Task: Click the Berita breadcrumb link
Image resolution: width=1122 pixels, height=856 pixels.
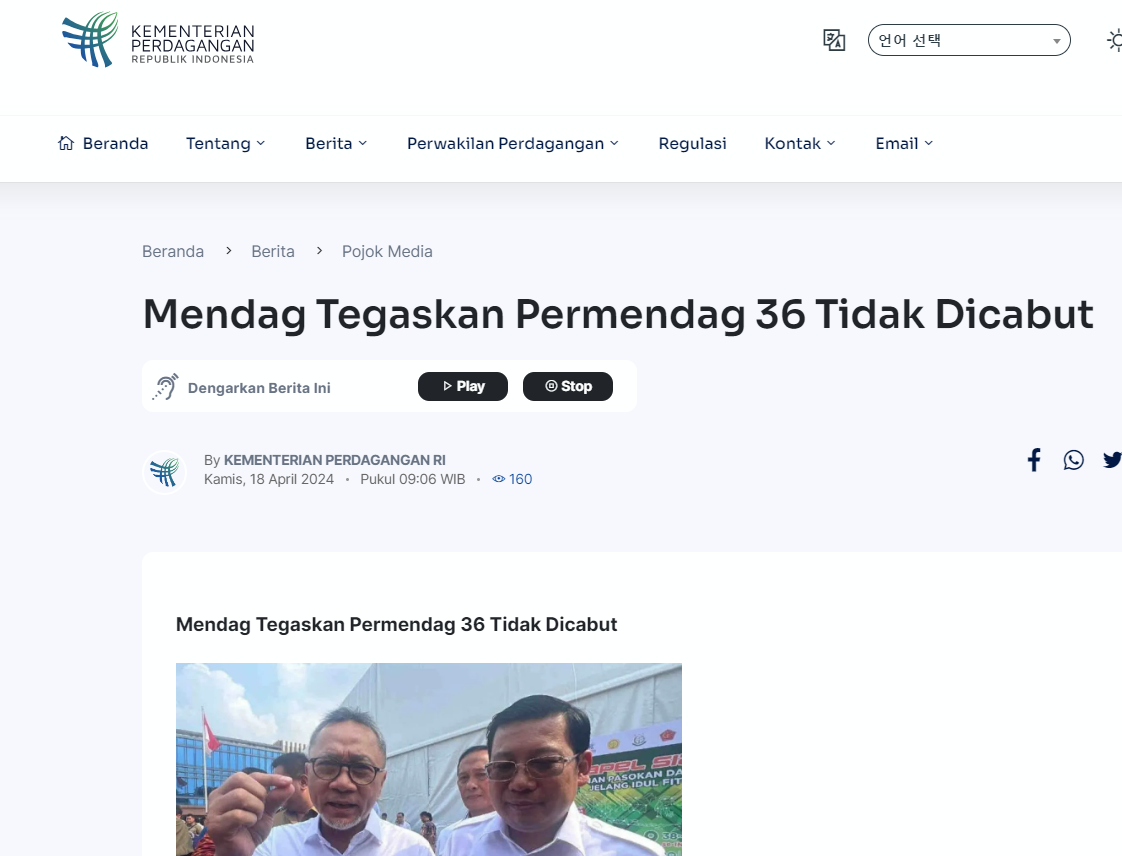Action: click(273, 251)
